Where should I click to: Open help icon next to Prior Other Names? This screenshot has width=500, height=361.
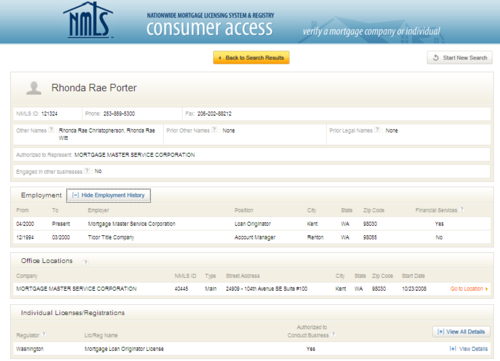coord(214,130)
